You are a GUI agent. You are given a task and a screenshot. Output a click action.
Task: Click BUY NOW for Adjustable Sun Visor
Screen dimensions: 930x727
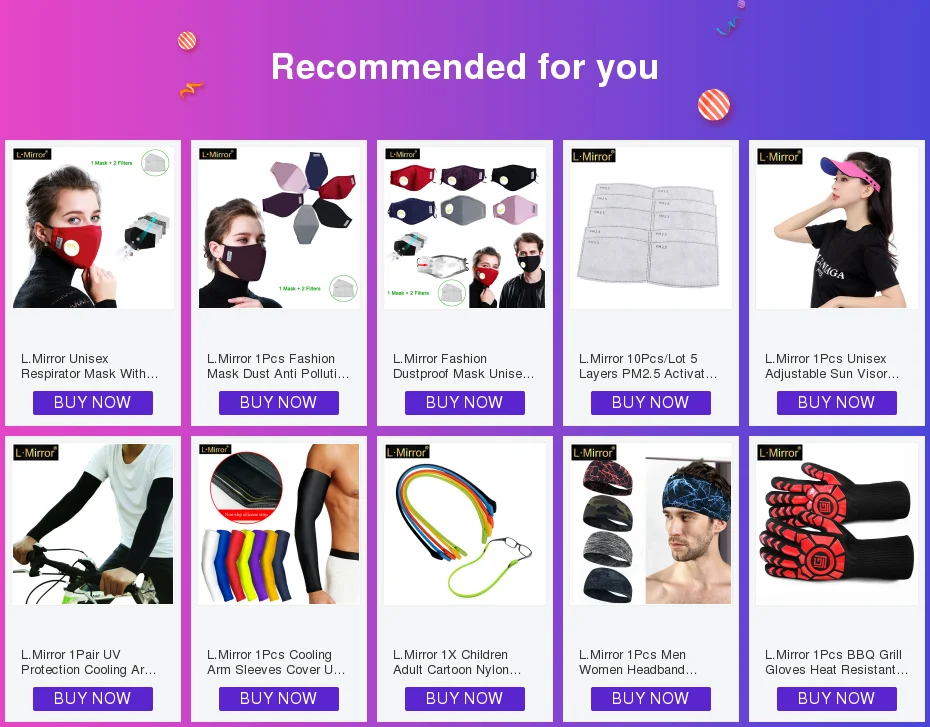click(x=836, y=403)
